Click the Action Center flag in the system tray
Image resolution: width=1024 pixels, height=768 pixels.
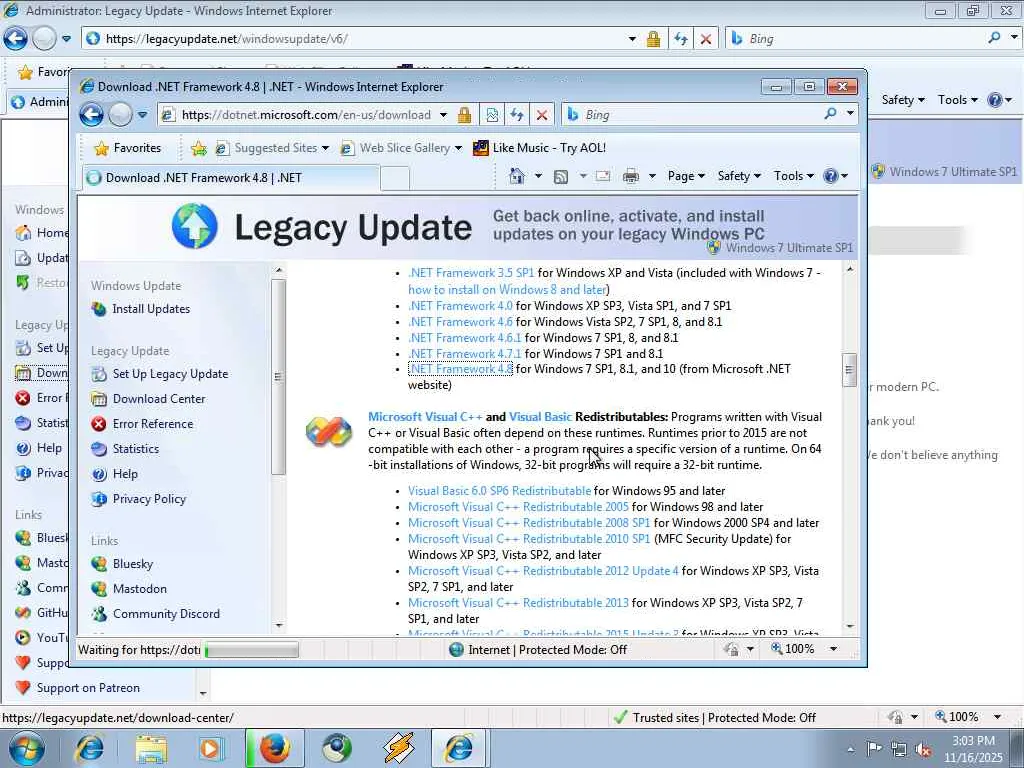click(874, 749)
